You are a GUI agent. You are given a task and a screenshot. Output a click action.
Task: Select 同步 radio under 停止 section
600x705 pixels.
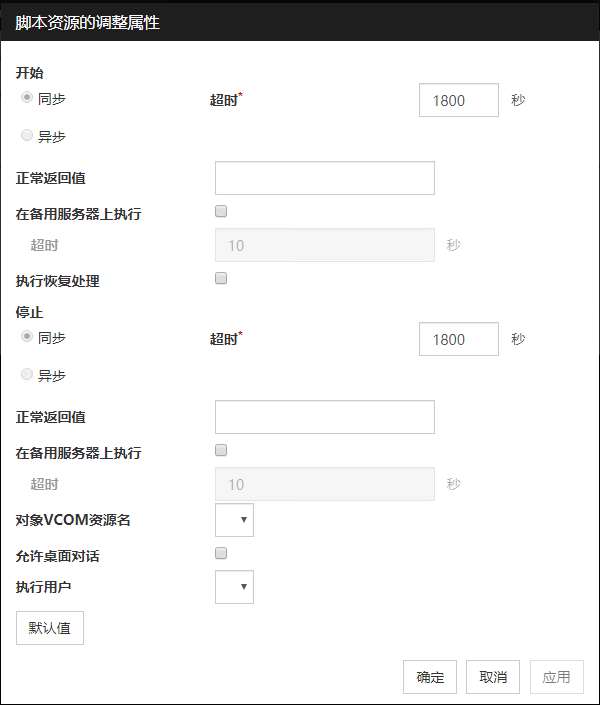tap(27, 338)
